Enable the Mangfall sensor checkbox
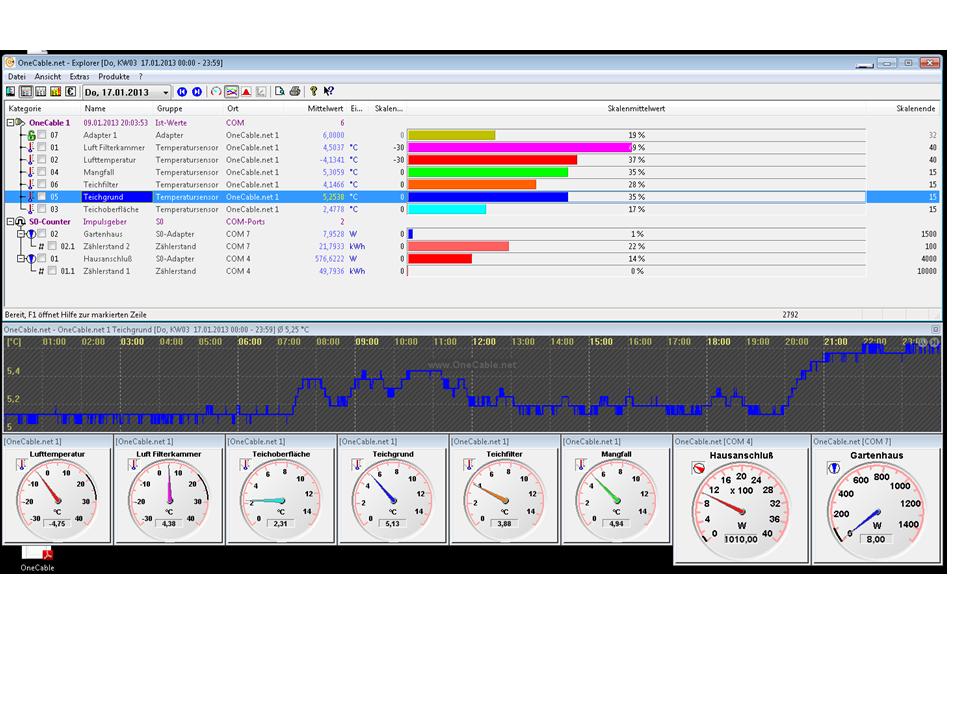The image size is (960, 720). tap(42, 172)
